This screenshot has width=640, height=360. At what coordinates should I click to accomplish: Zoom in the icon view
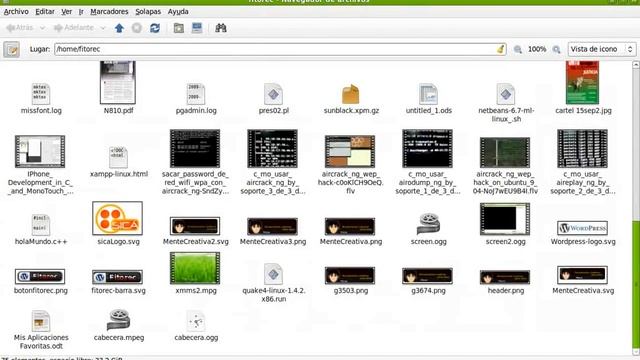point(556,49)
